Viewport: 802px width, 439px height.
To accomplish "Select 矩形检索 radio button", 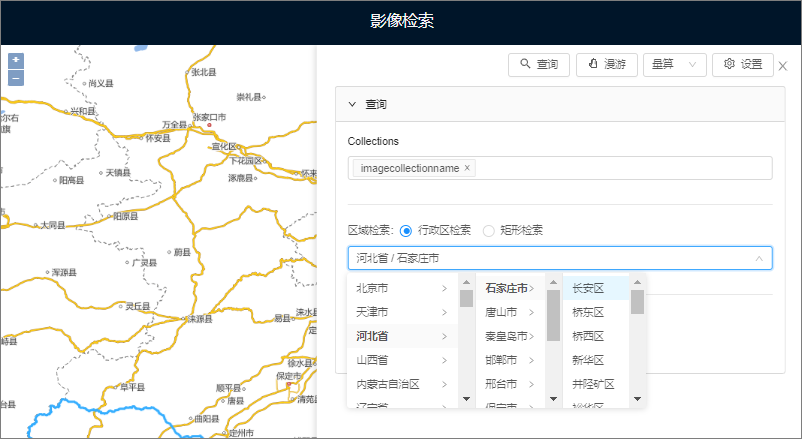I will 489,231.
